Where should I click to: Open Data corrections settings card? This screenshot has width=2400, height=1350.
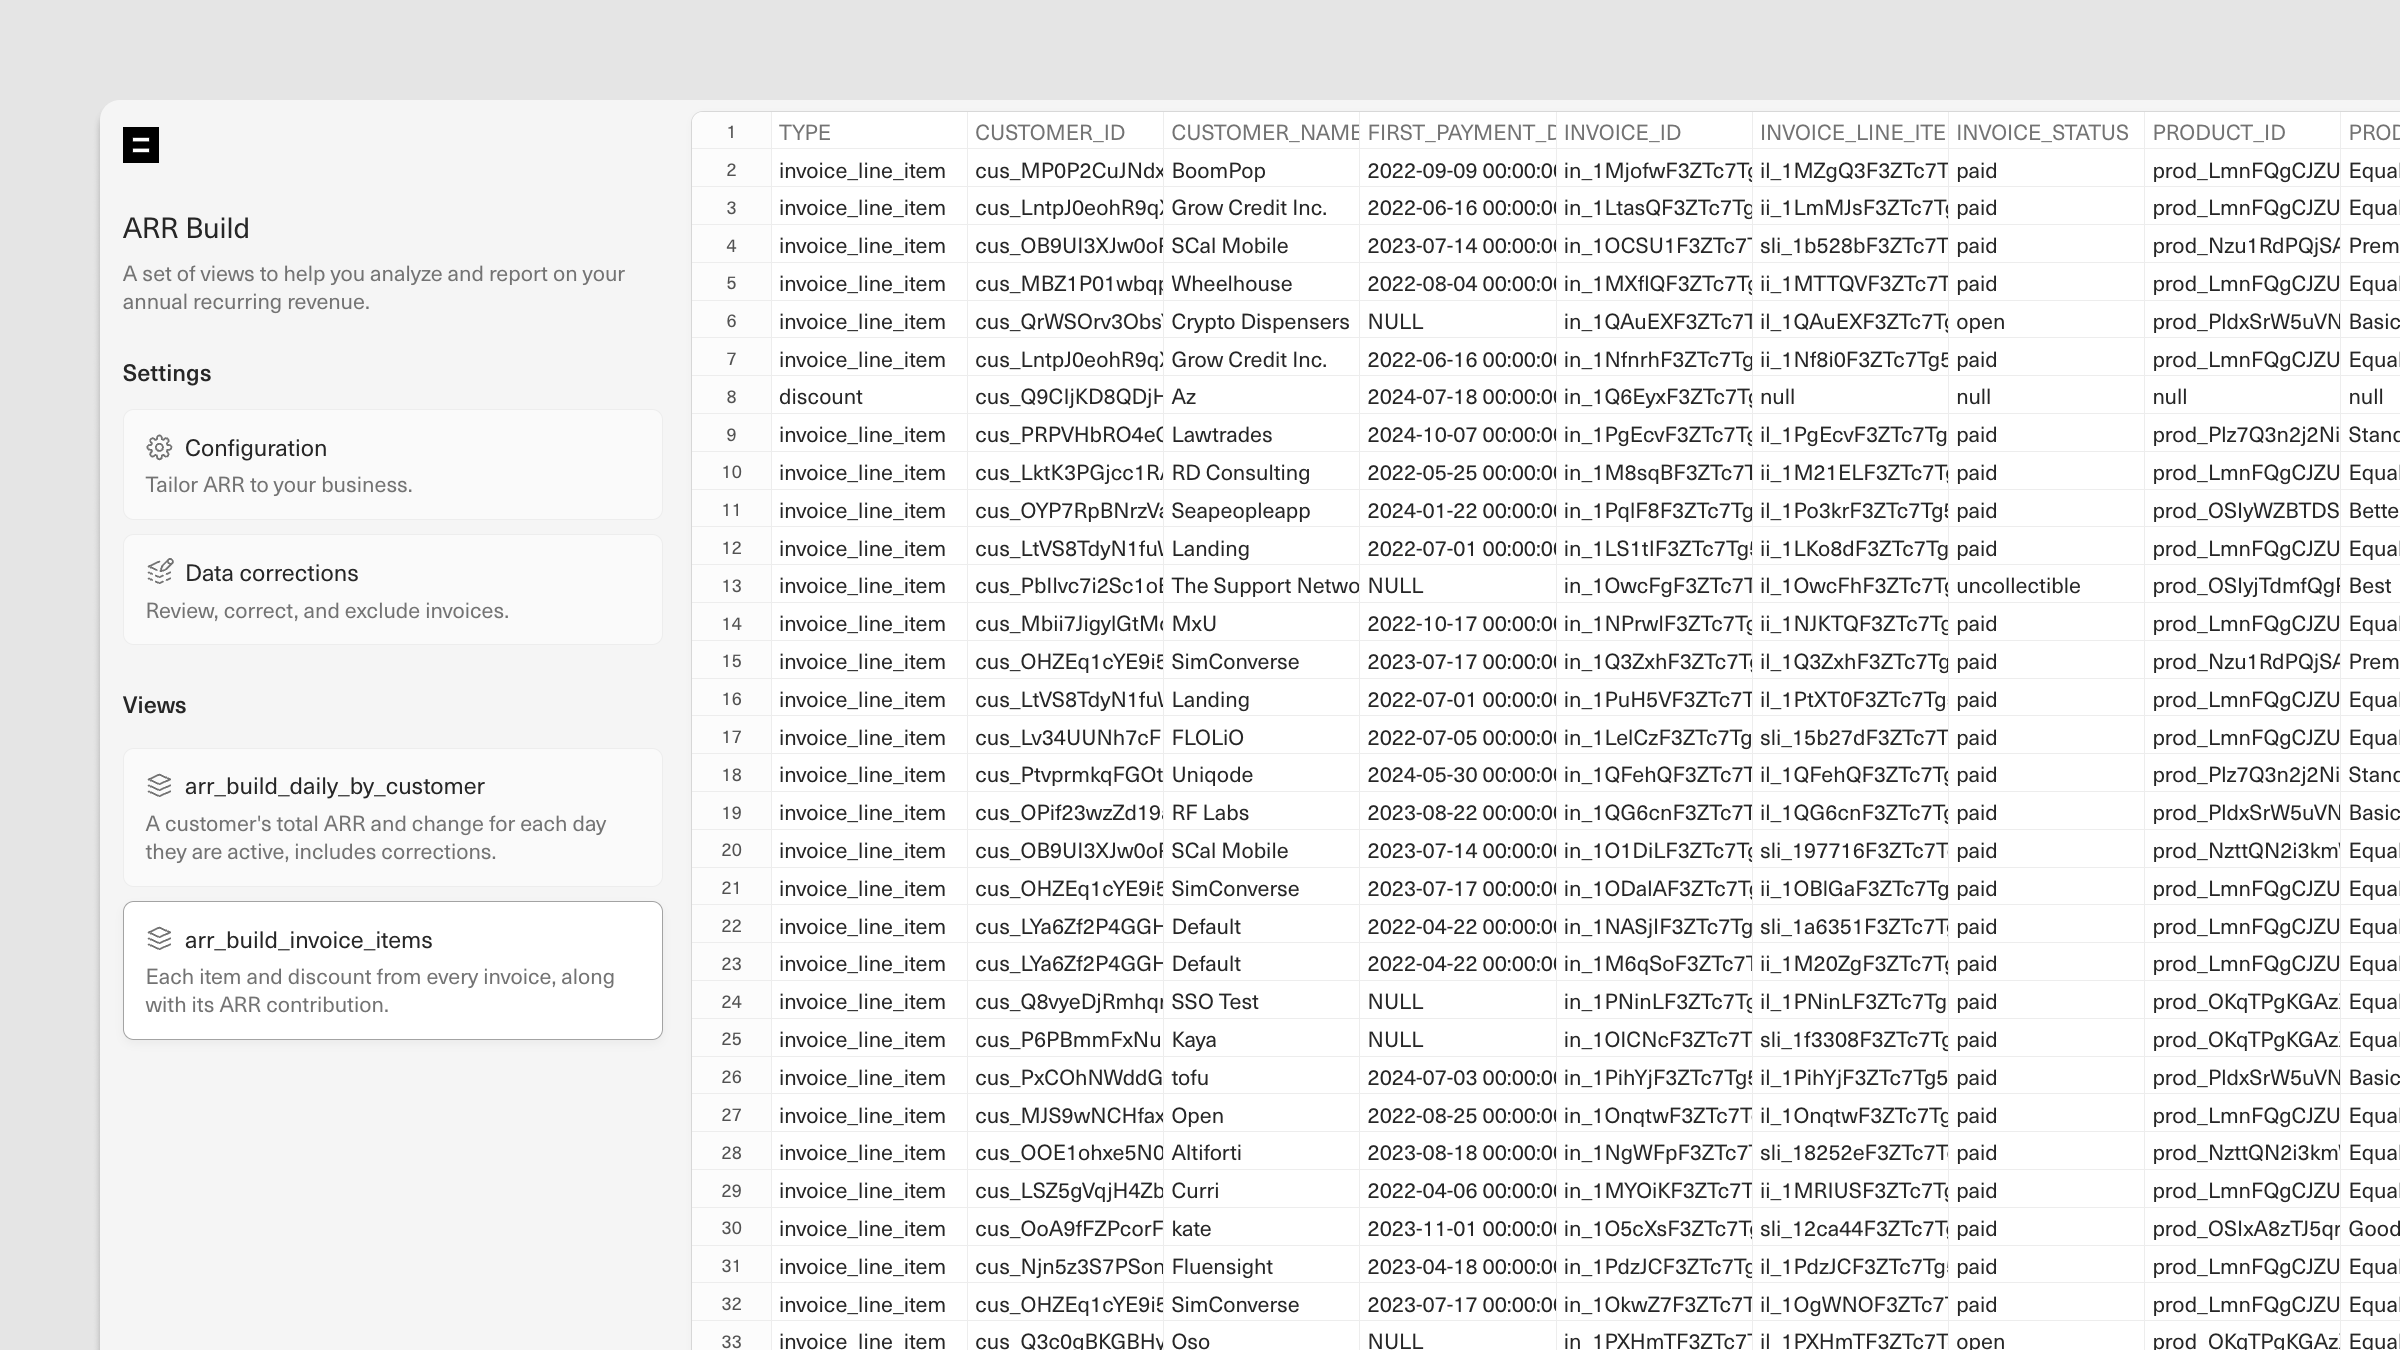click(x=392, y=590)
